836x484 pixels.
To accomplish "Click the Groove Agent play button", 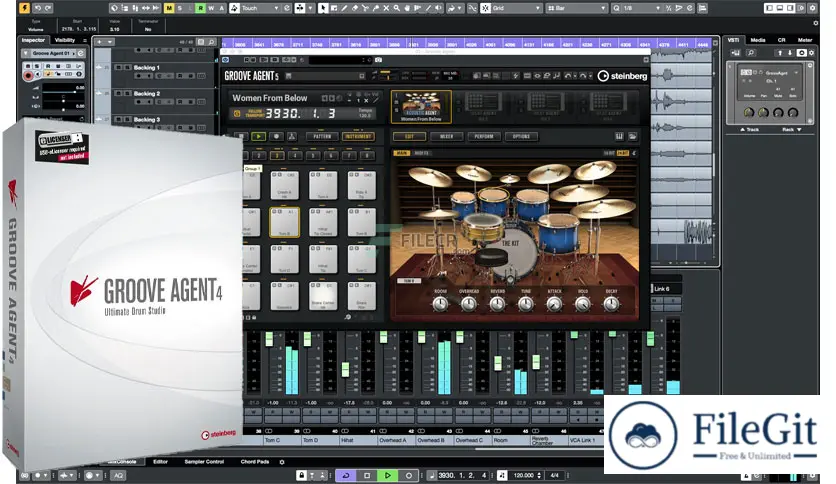I will coord(259,136).
